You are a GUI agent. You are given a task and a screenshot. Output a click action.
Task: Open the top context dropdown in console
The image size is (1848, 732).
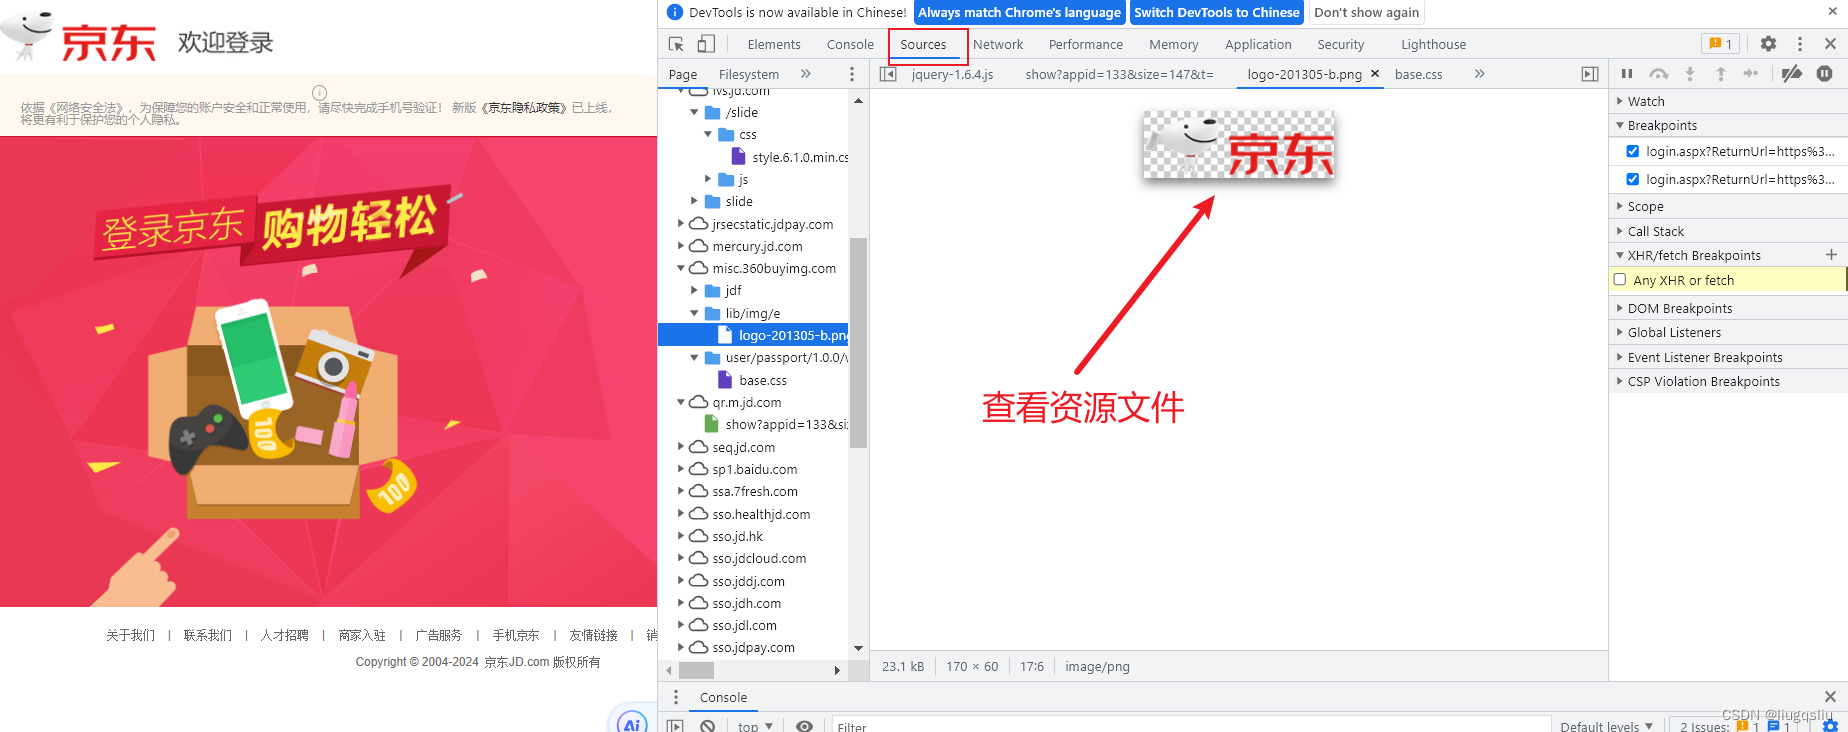[x=755, y=726]
